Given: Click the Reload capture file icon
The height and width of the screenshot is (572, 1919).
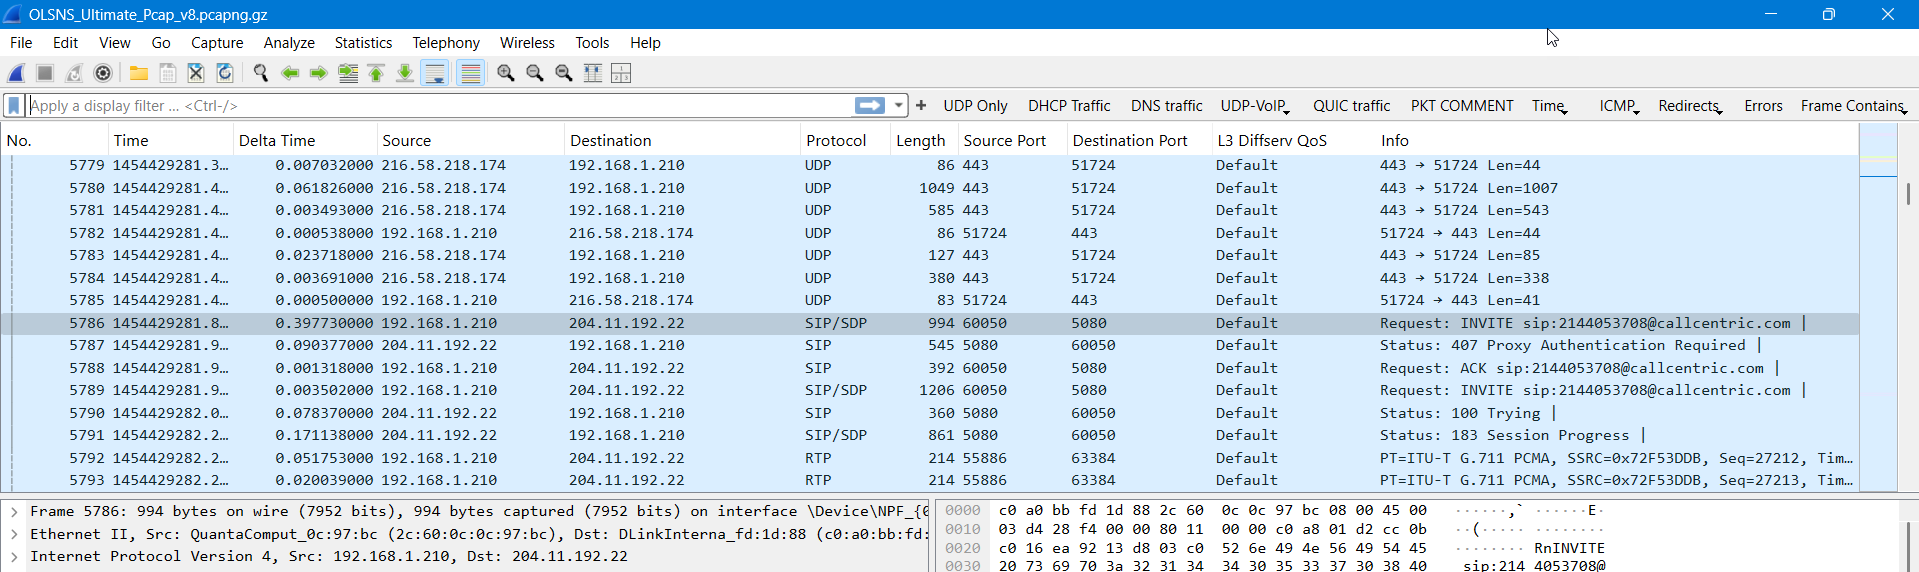Looking at the screenshot, I should [x=225, y=73].
